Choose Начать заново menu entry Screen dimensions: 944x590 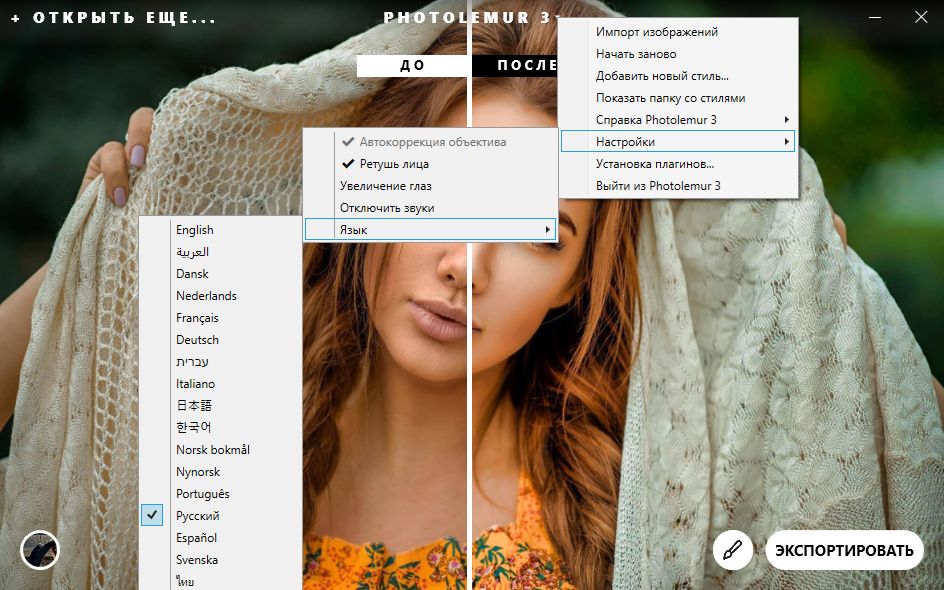678,54
